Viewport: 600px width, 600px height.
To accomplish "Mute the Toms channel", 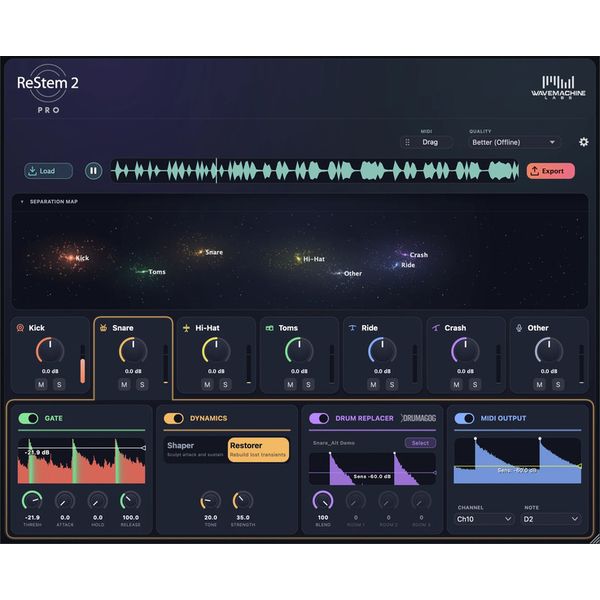I will pyautogui.click(x=290, y=385).
